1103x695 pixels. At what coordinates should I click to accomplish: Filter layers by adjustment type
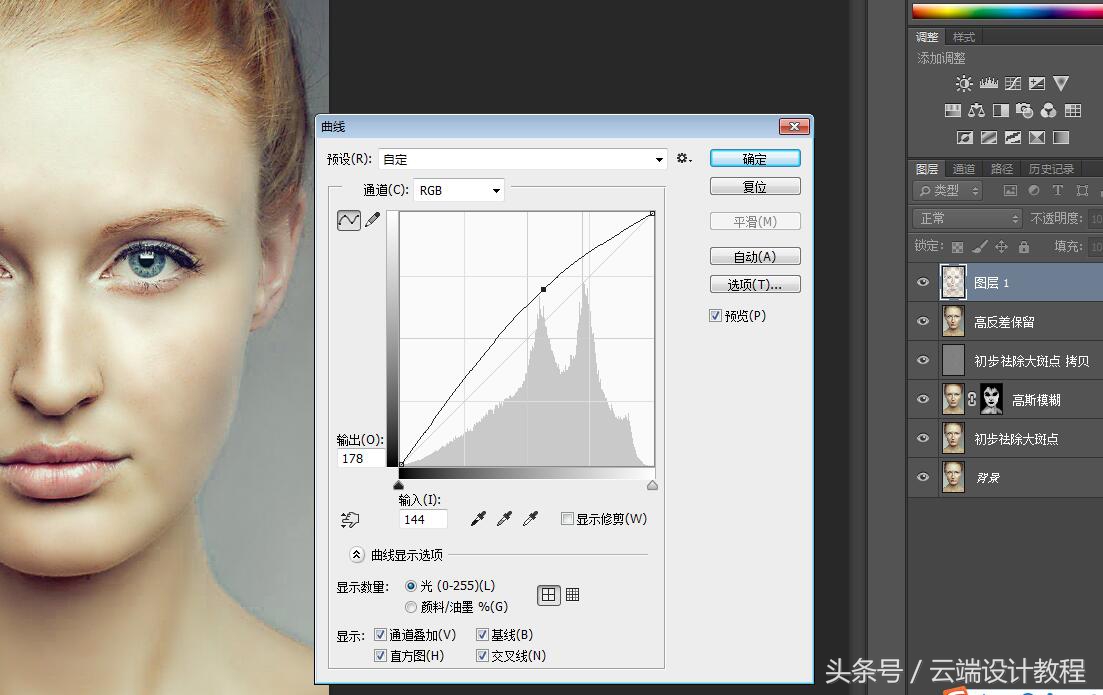(x=1034, y=191)
